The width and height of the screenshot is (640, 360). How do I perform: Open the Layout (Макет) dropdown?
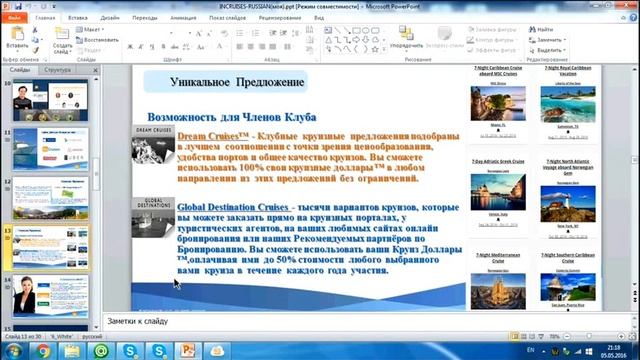91,29
